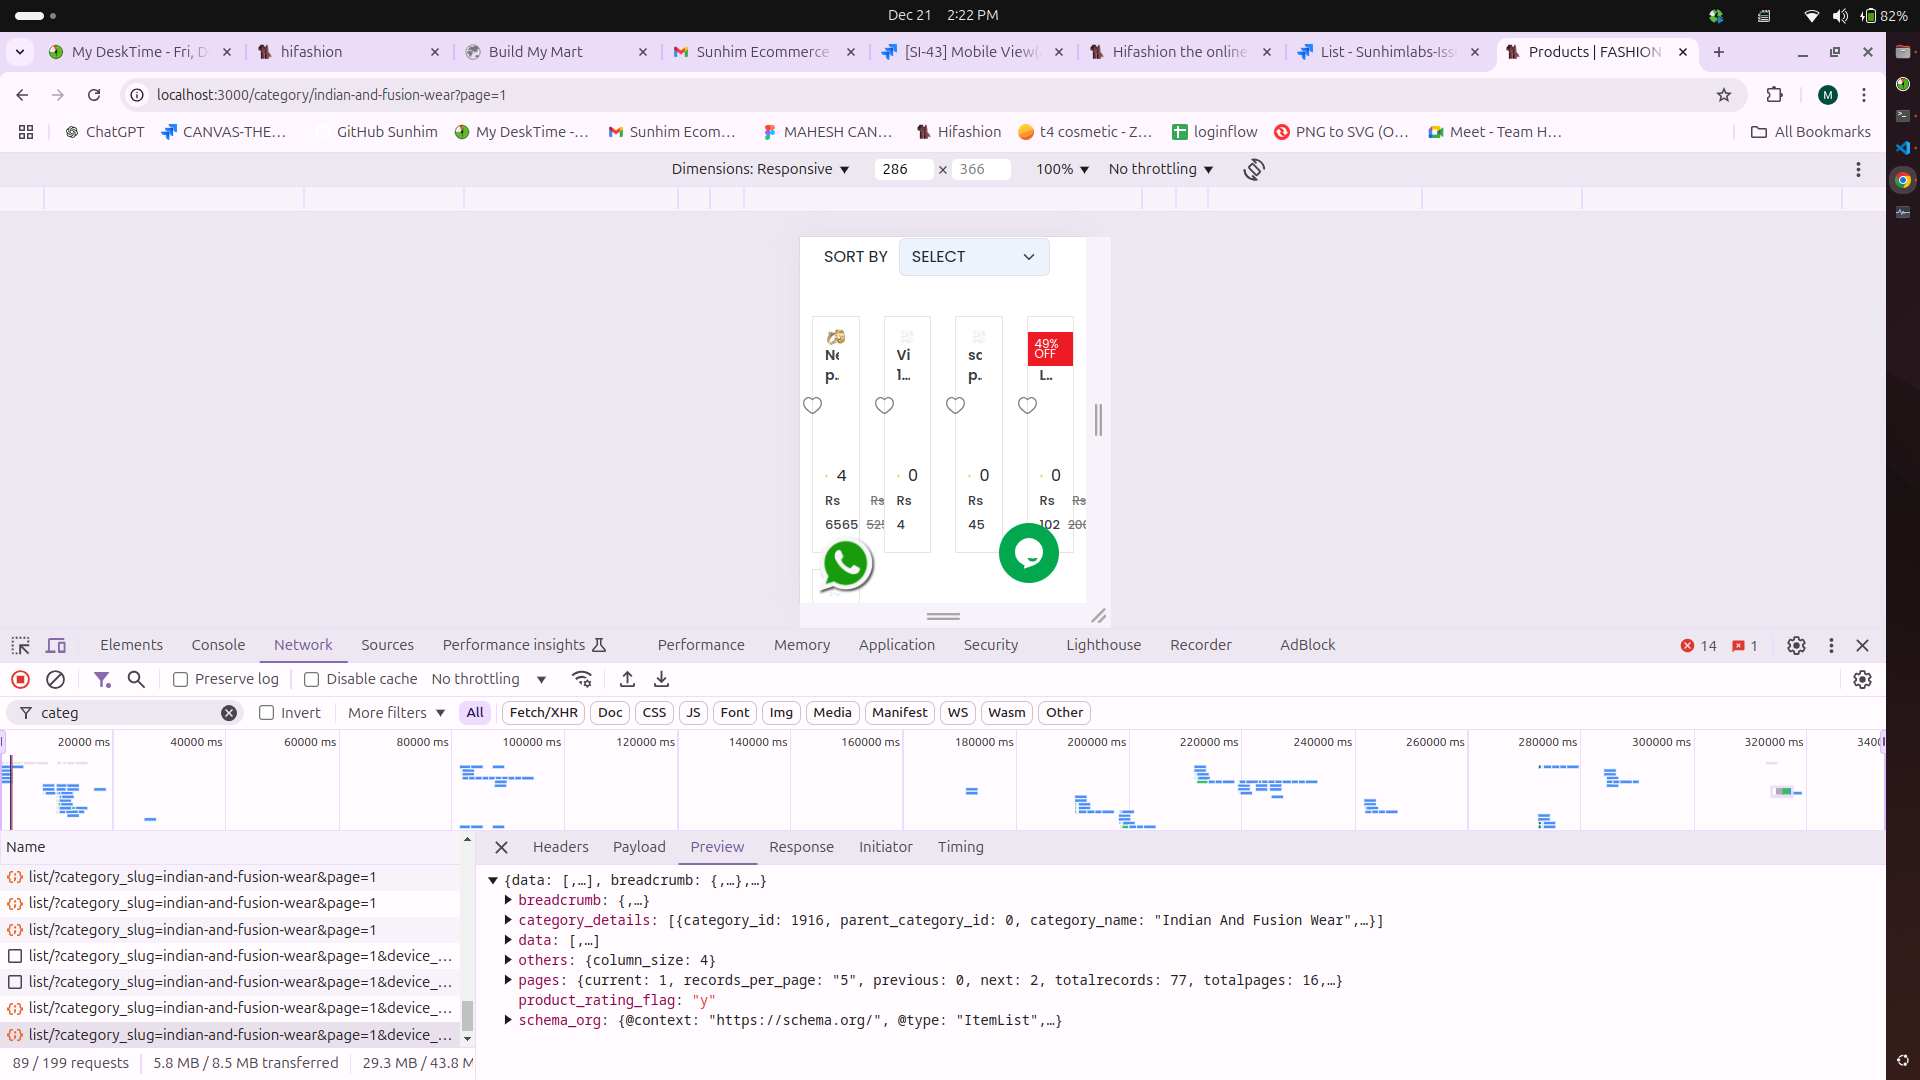Screen dimensions: 1920x1080
Task: Close the request details pane
Action: [502, 847]
